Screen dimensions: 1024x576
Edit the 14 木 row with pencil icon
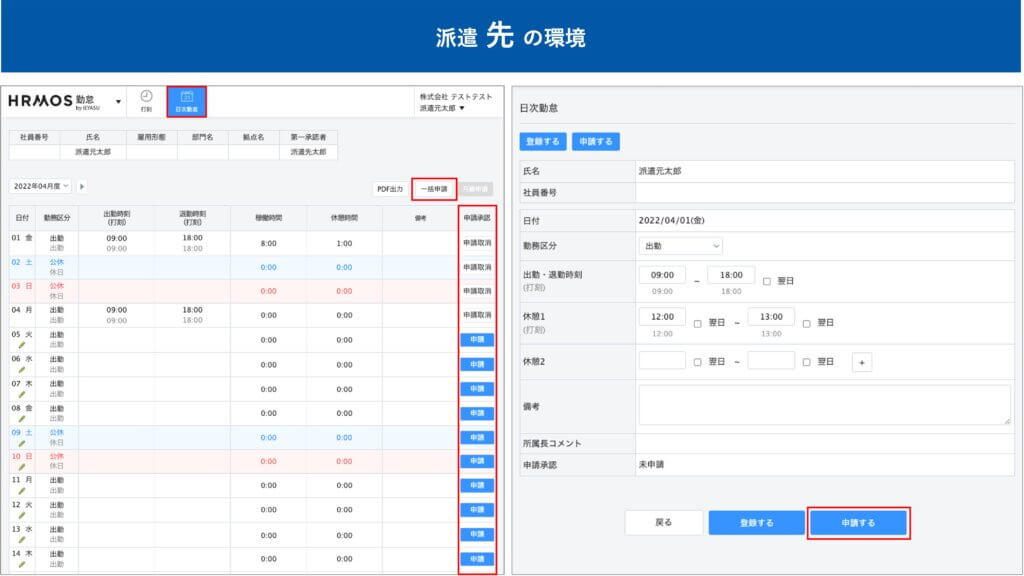tap(22, 565)
